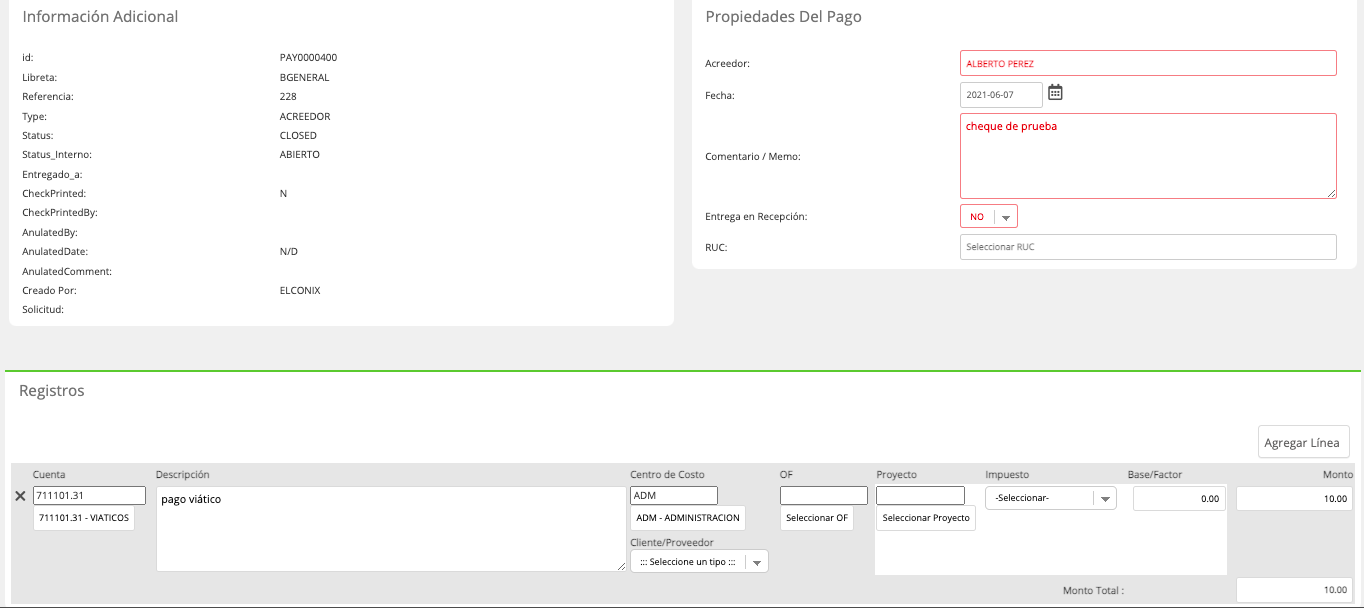Viewport: 1364px width, 608px height.
Task: Focus the Acreedor field with ALBERTO PEREZ
Action: [x=1148, y=63]
